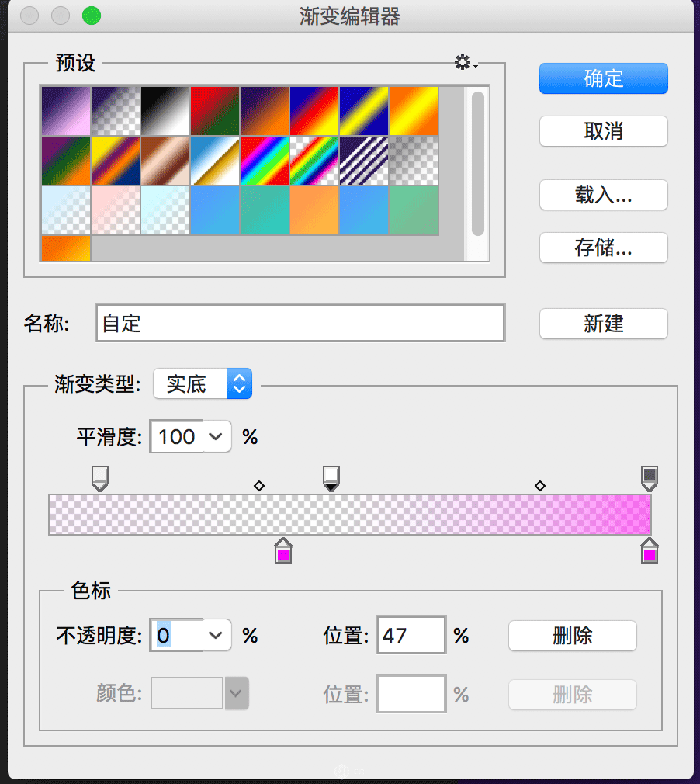Click the empty 位置 field in the color row
Viewport: 700px width, 784px height.
click(x=411, y=694)
